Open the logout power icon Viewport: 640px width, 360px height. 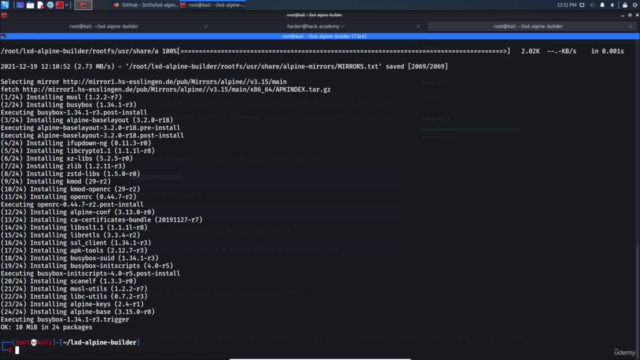636,5
